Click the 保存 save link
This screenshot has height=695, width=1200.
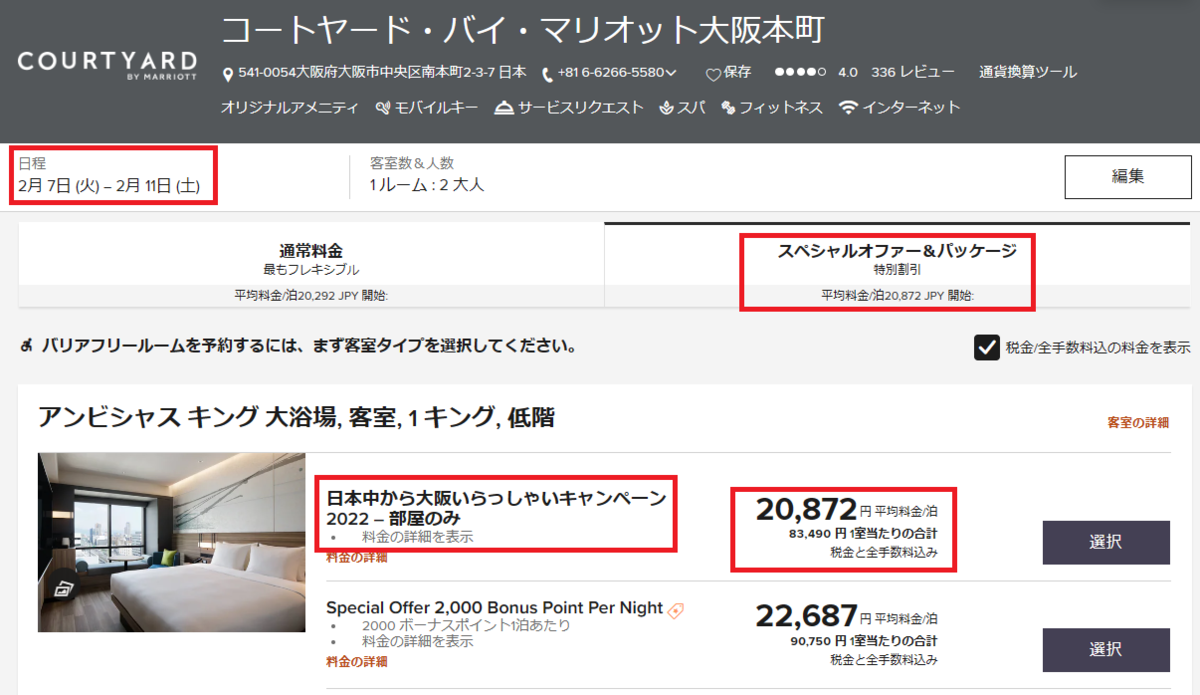click(x=737, y=72)
